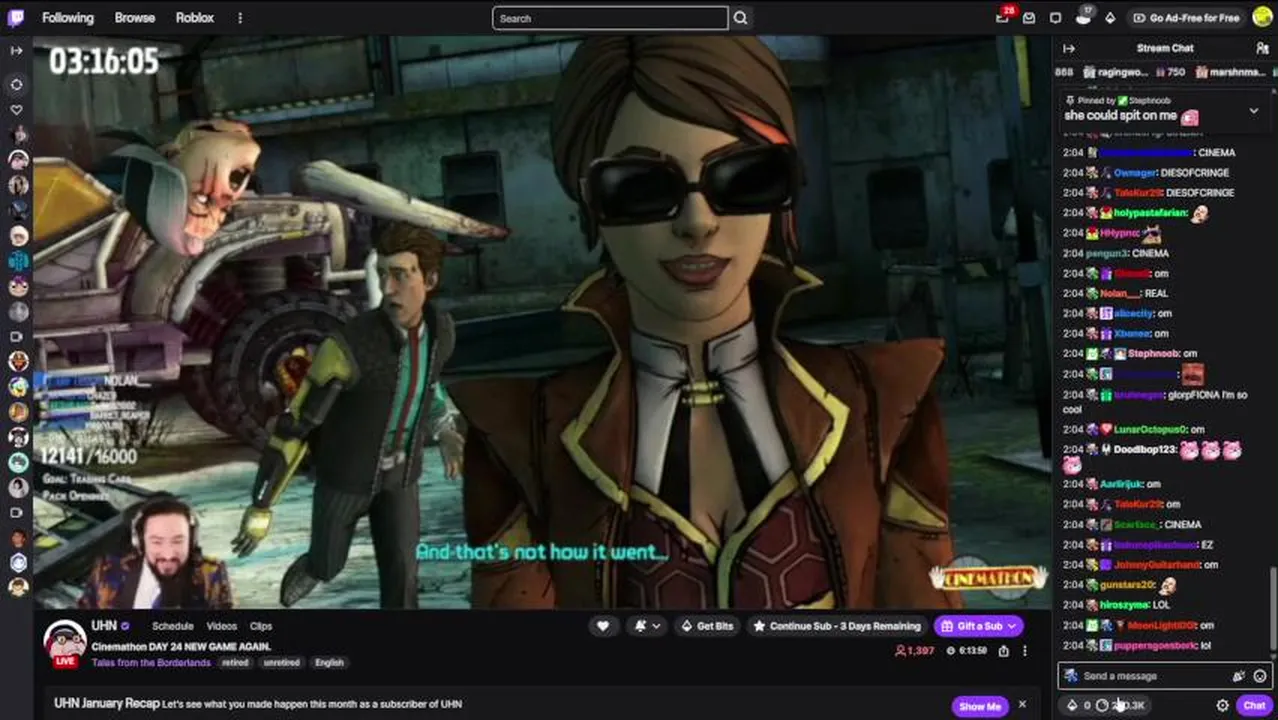This screenshot has width=1278, height=720.
Task: Open the emote picker in message box
Action: pos(1260,676)
